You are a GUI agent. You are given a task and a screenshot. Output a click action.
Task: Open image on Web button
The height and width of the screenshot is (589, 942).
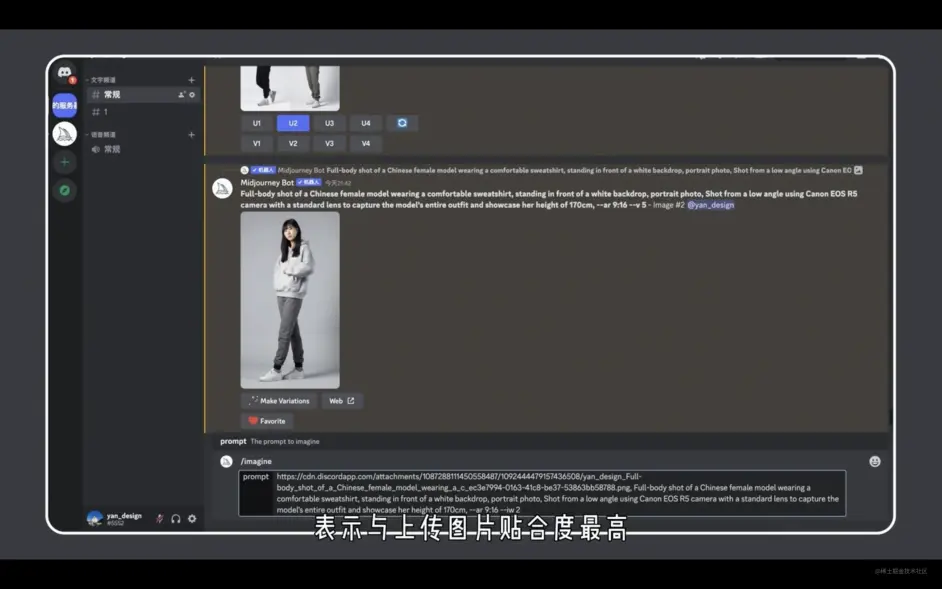click(342, 401)
